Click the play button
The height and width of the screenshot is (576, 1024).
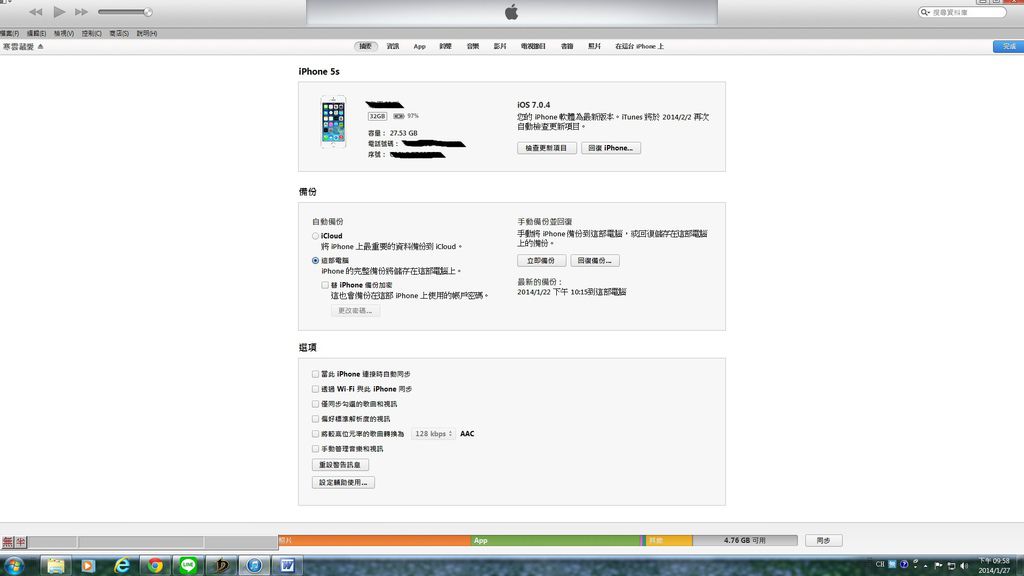(59, 12)
